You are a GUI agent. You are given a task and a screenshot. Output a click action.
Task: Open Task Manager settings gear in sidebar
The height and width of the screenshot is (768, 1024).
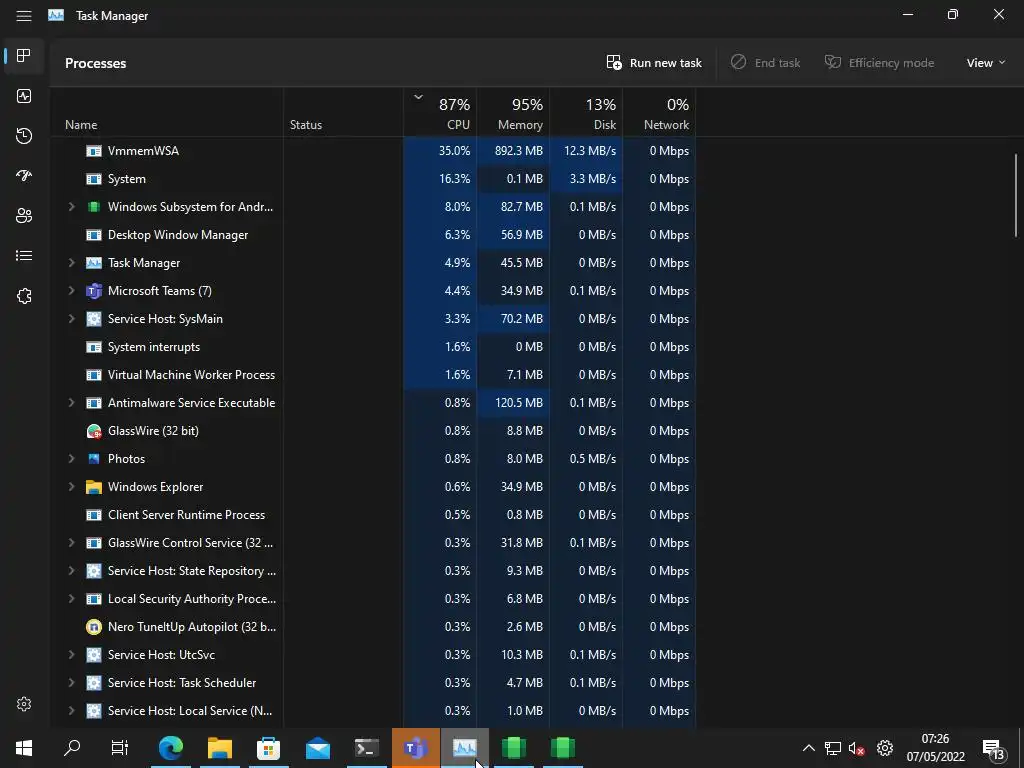tap(24, 704)
